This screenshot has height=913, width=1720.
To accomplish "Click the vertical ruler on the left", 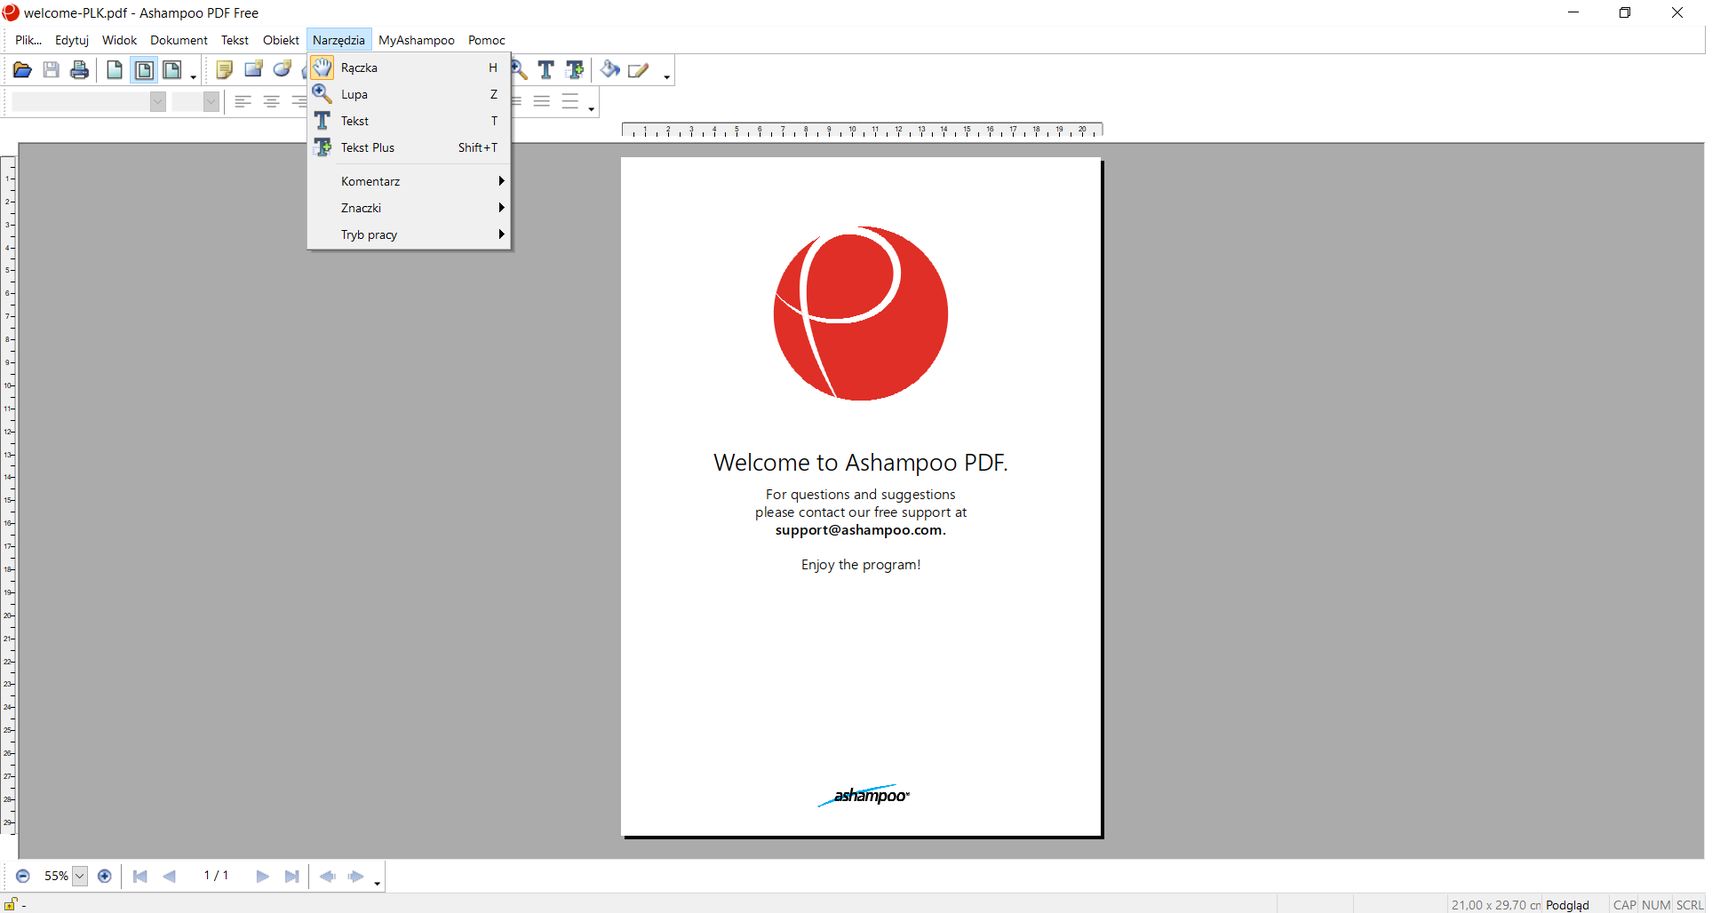I will pos(8,495).
